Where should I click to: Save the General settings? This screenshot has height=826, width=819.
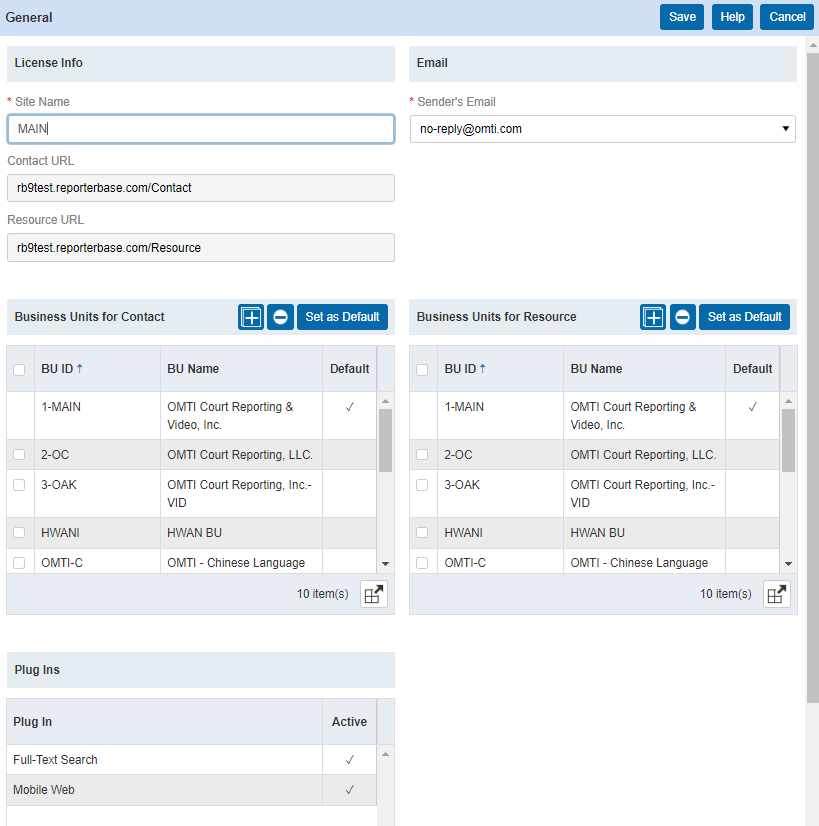click(682, 17)
